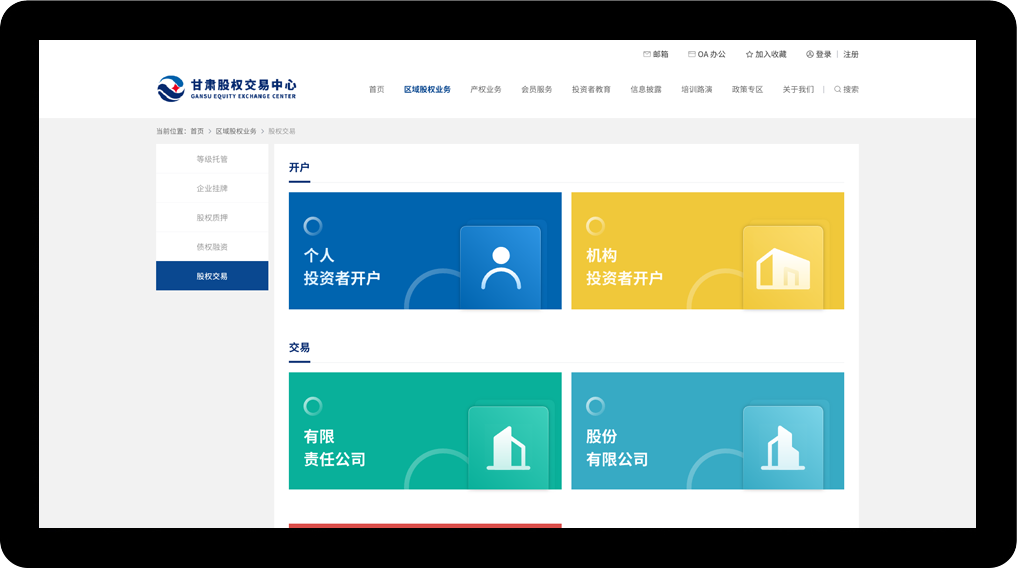This screenshot has width=1017, height=568.
Task: Select 等级托管 in the left sidebar
Action: point(212,159)
